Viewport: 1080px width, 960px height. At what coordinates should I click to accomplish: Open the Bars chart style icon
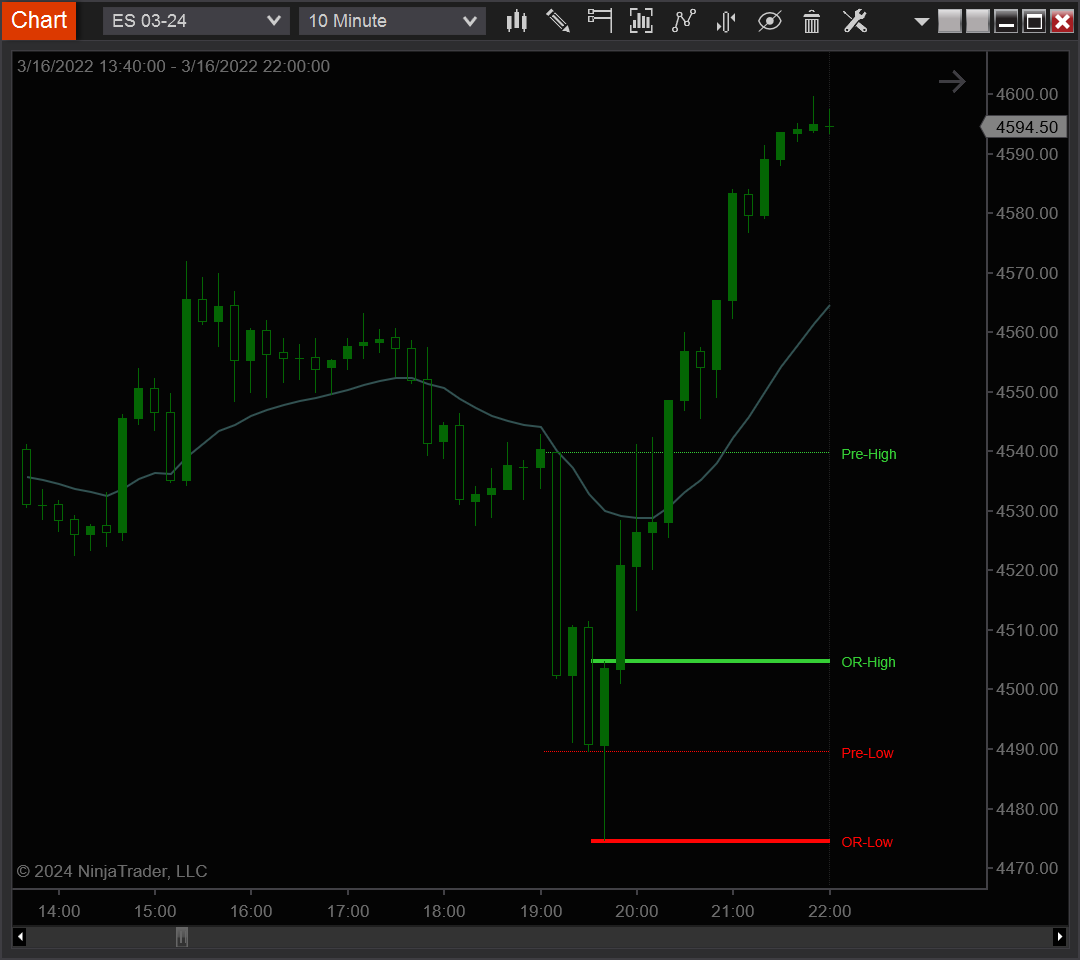[x=517, y=21]
